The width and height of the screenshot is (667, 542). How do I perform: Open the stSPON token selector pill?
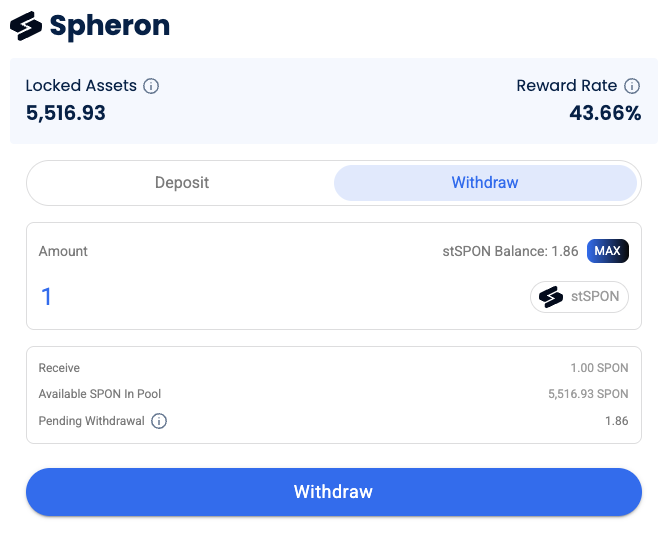(x=579, y=297)
